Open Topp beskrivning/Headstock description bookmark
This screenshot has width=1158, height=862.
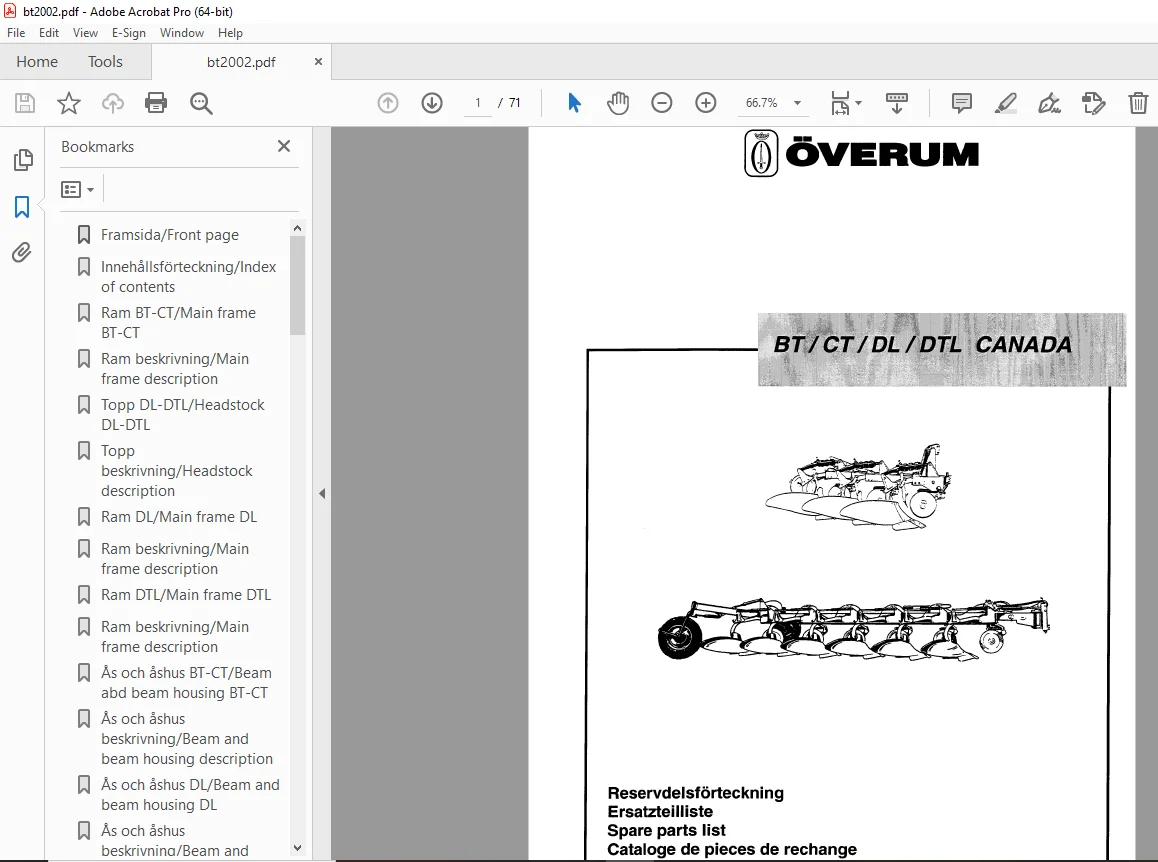point(177,471)
